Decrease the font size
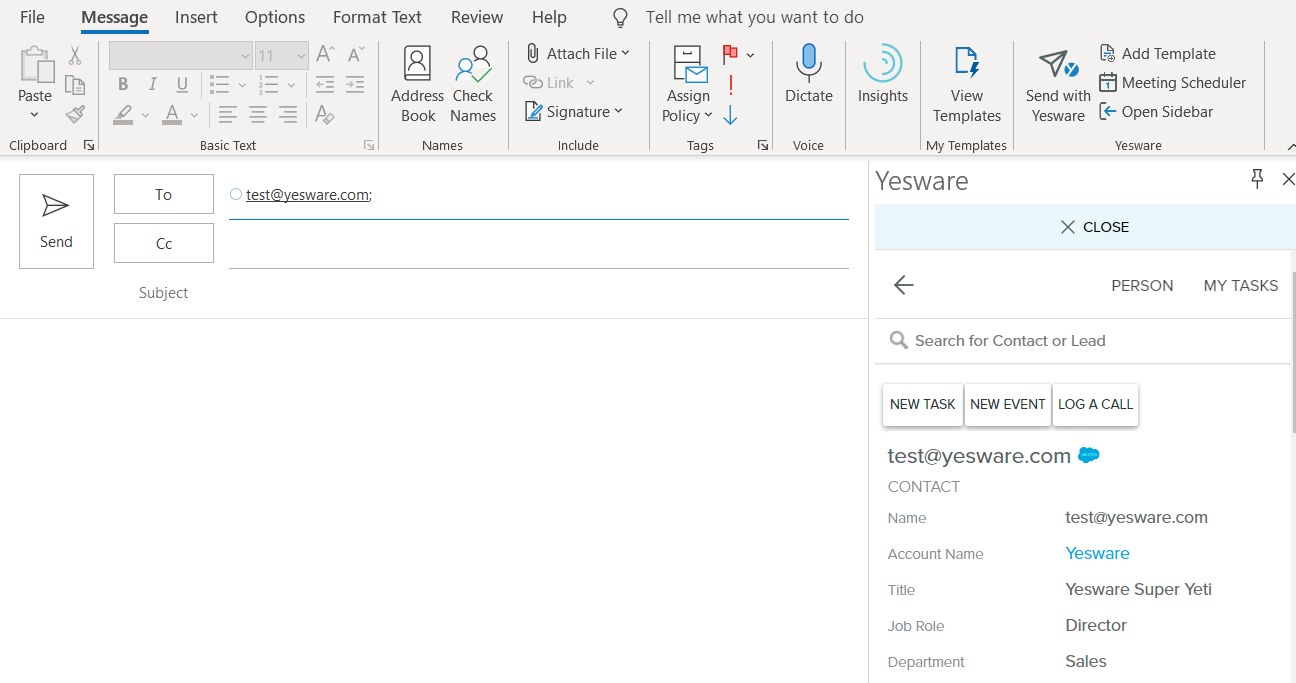 [x=356, y=55]
